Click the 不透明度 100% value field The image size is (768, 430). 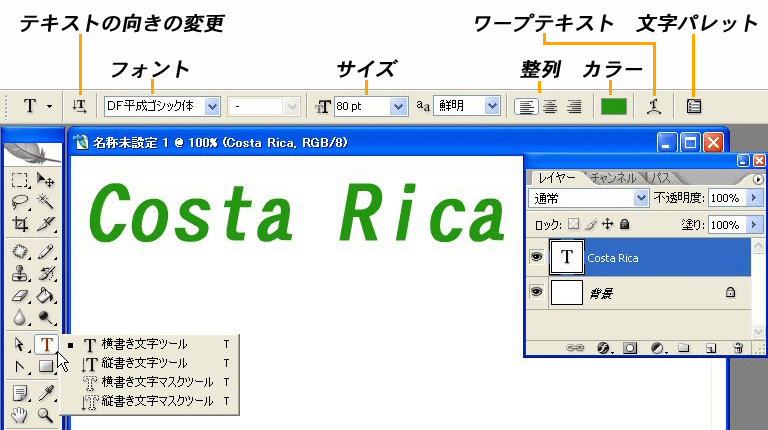[x=727, y=198]
